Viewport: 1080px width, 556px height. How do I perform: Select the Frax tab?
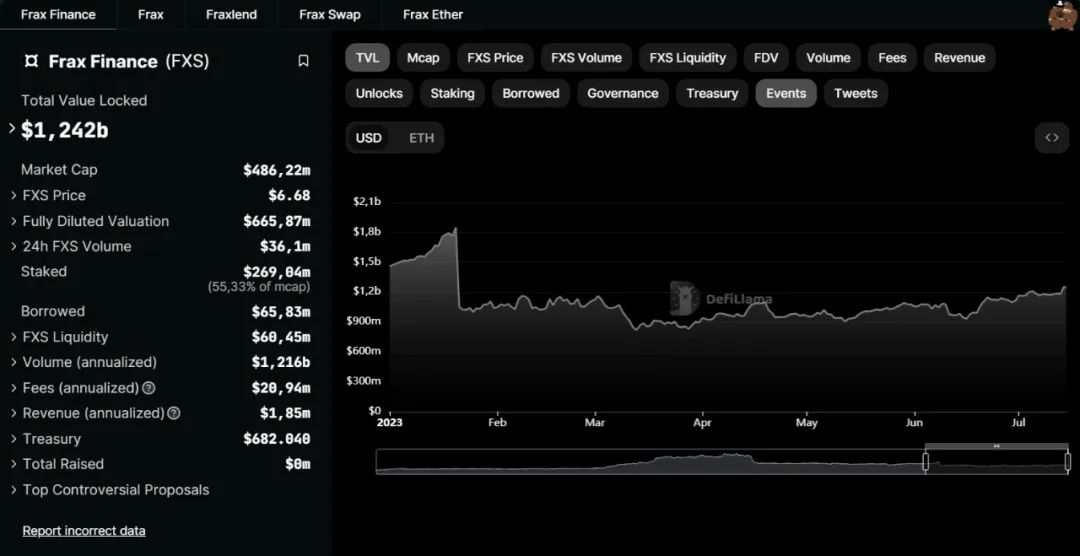(x=151, y=14)
